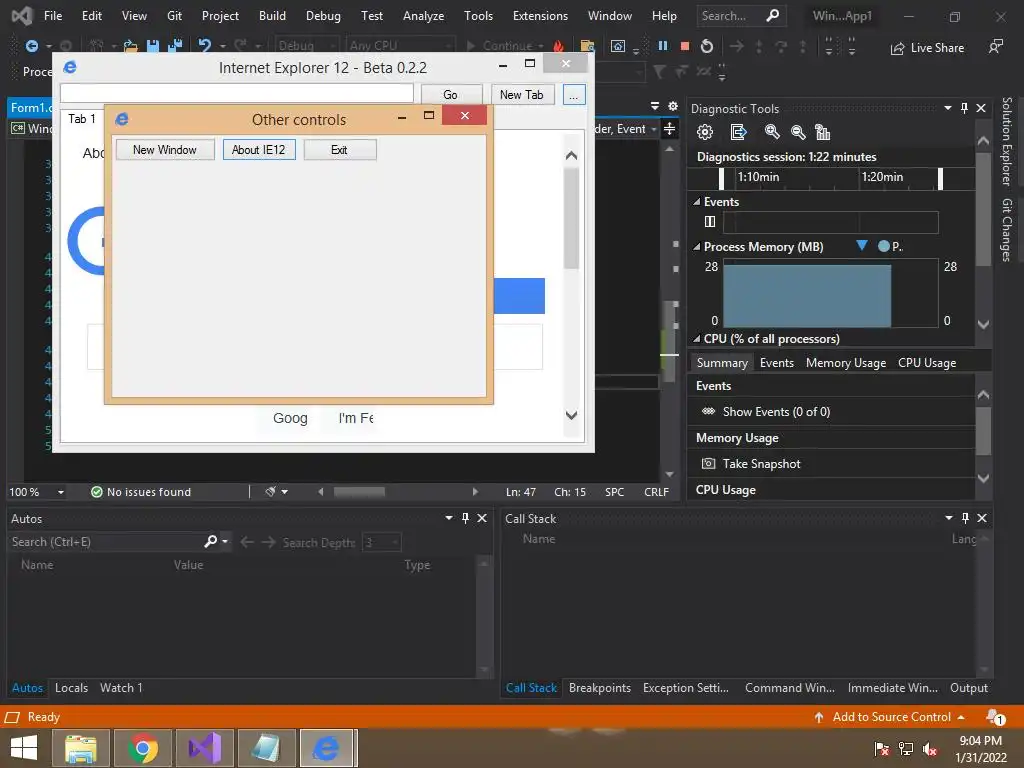Click the Windows Start button
Image resolution: width=1024 pixels, height=768 pixels.
coord(24,748)
